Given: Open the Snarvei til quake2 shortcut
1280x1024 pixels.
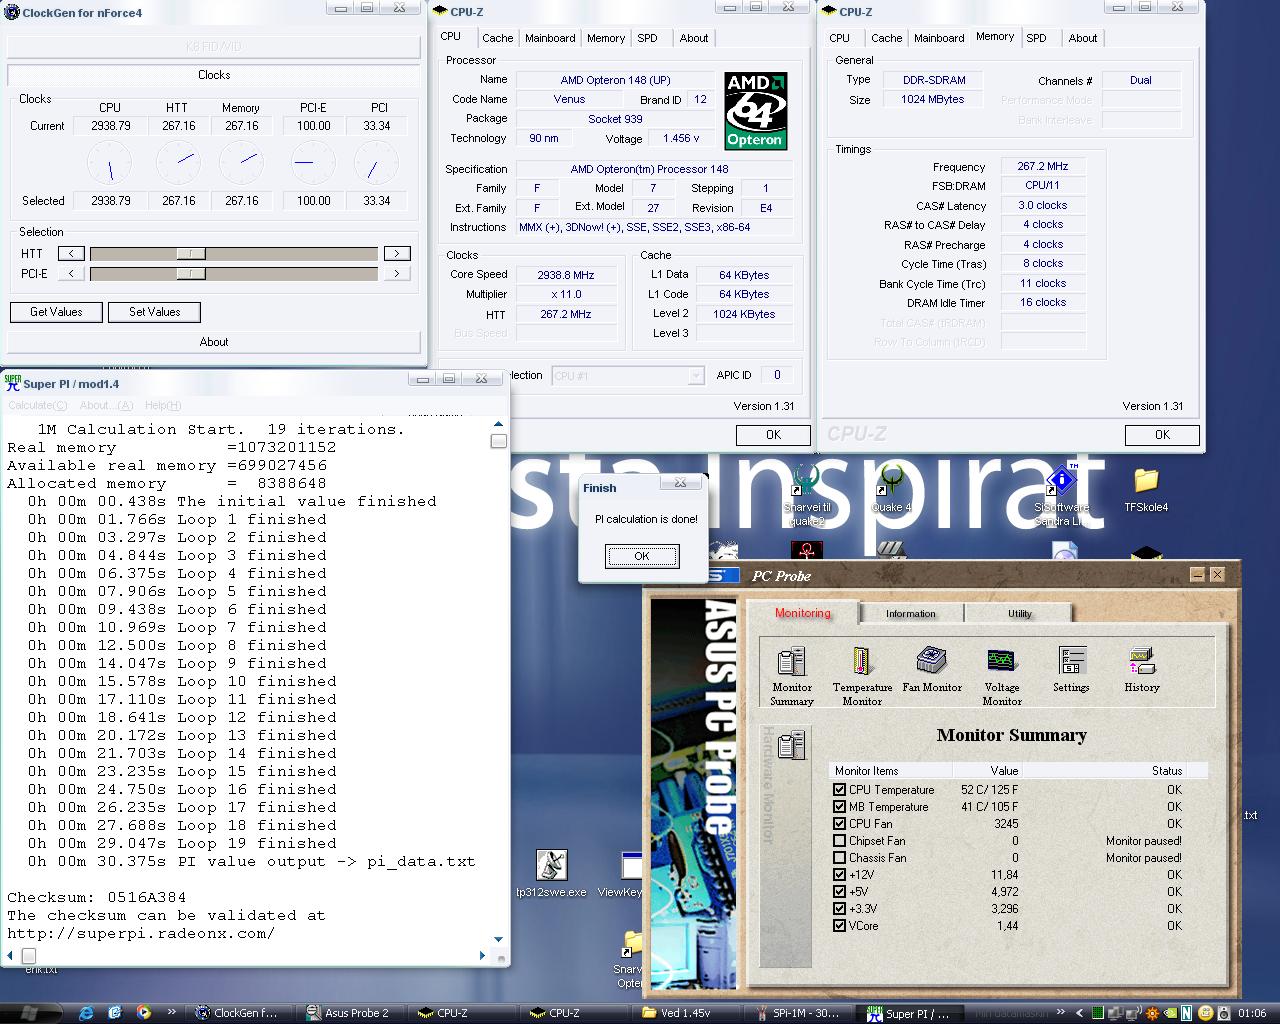Looking at the screenshot, I should 805,495.
